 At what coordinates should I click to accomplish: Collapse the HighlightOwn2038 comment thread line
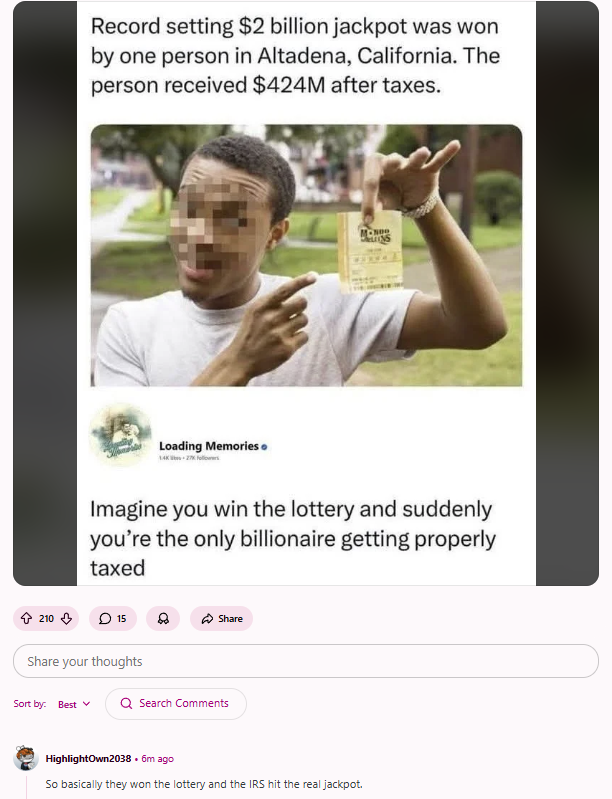(x=26, y=786)
